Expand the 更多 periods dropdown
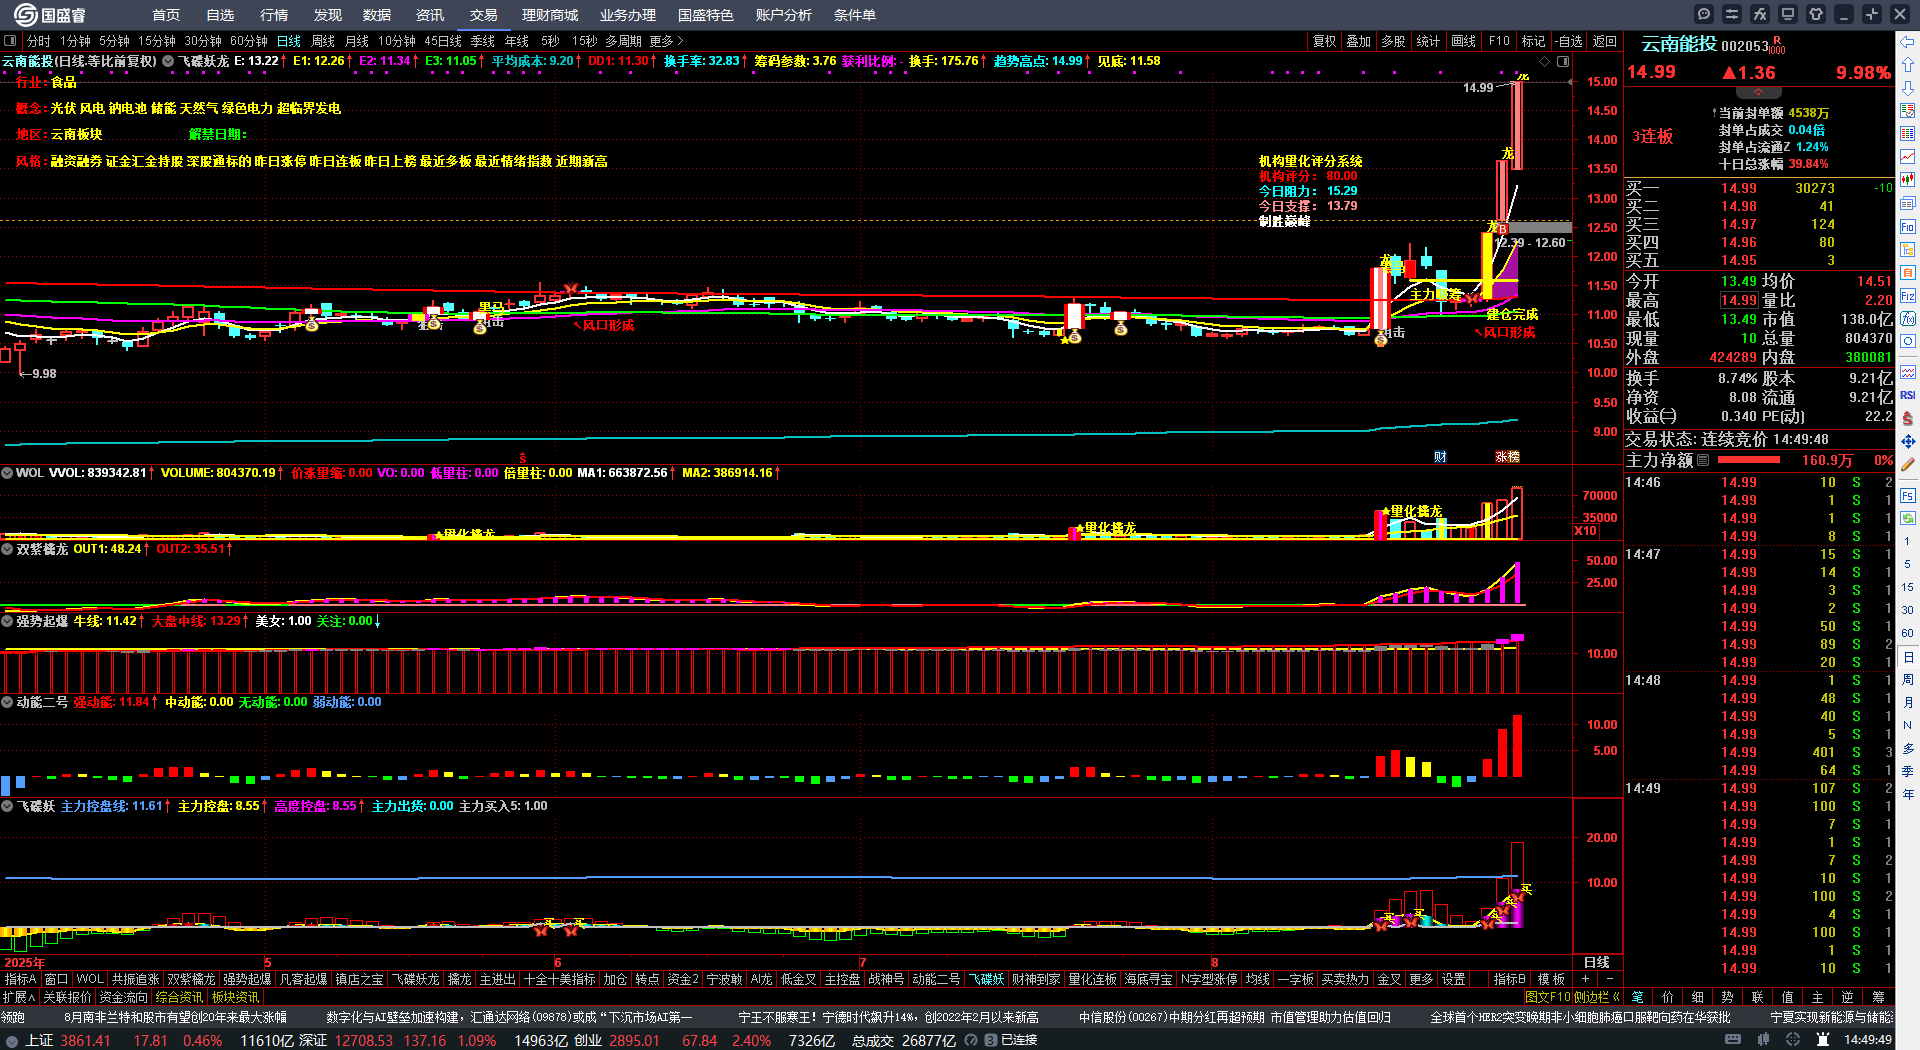1920x1050 pixels. [x=666, y=41]
